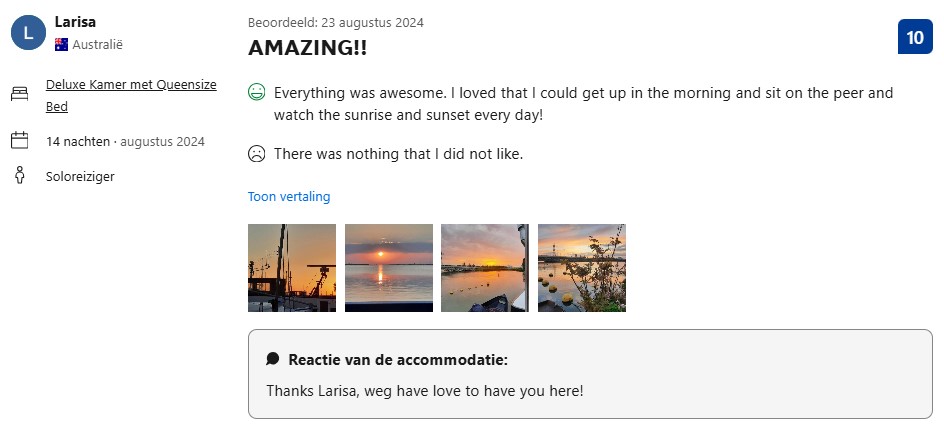This screenshot has width=944, height=426.
Task: Click Larisa's avatar circle with letter L
Action: (28, 33)
